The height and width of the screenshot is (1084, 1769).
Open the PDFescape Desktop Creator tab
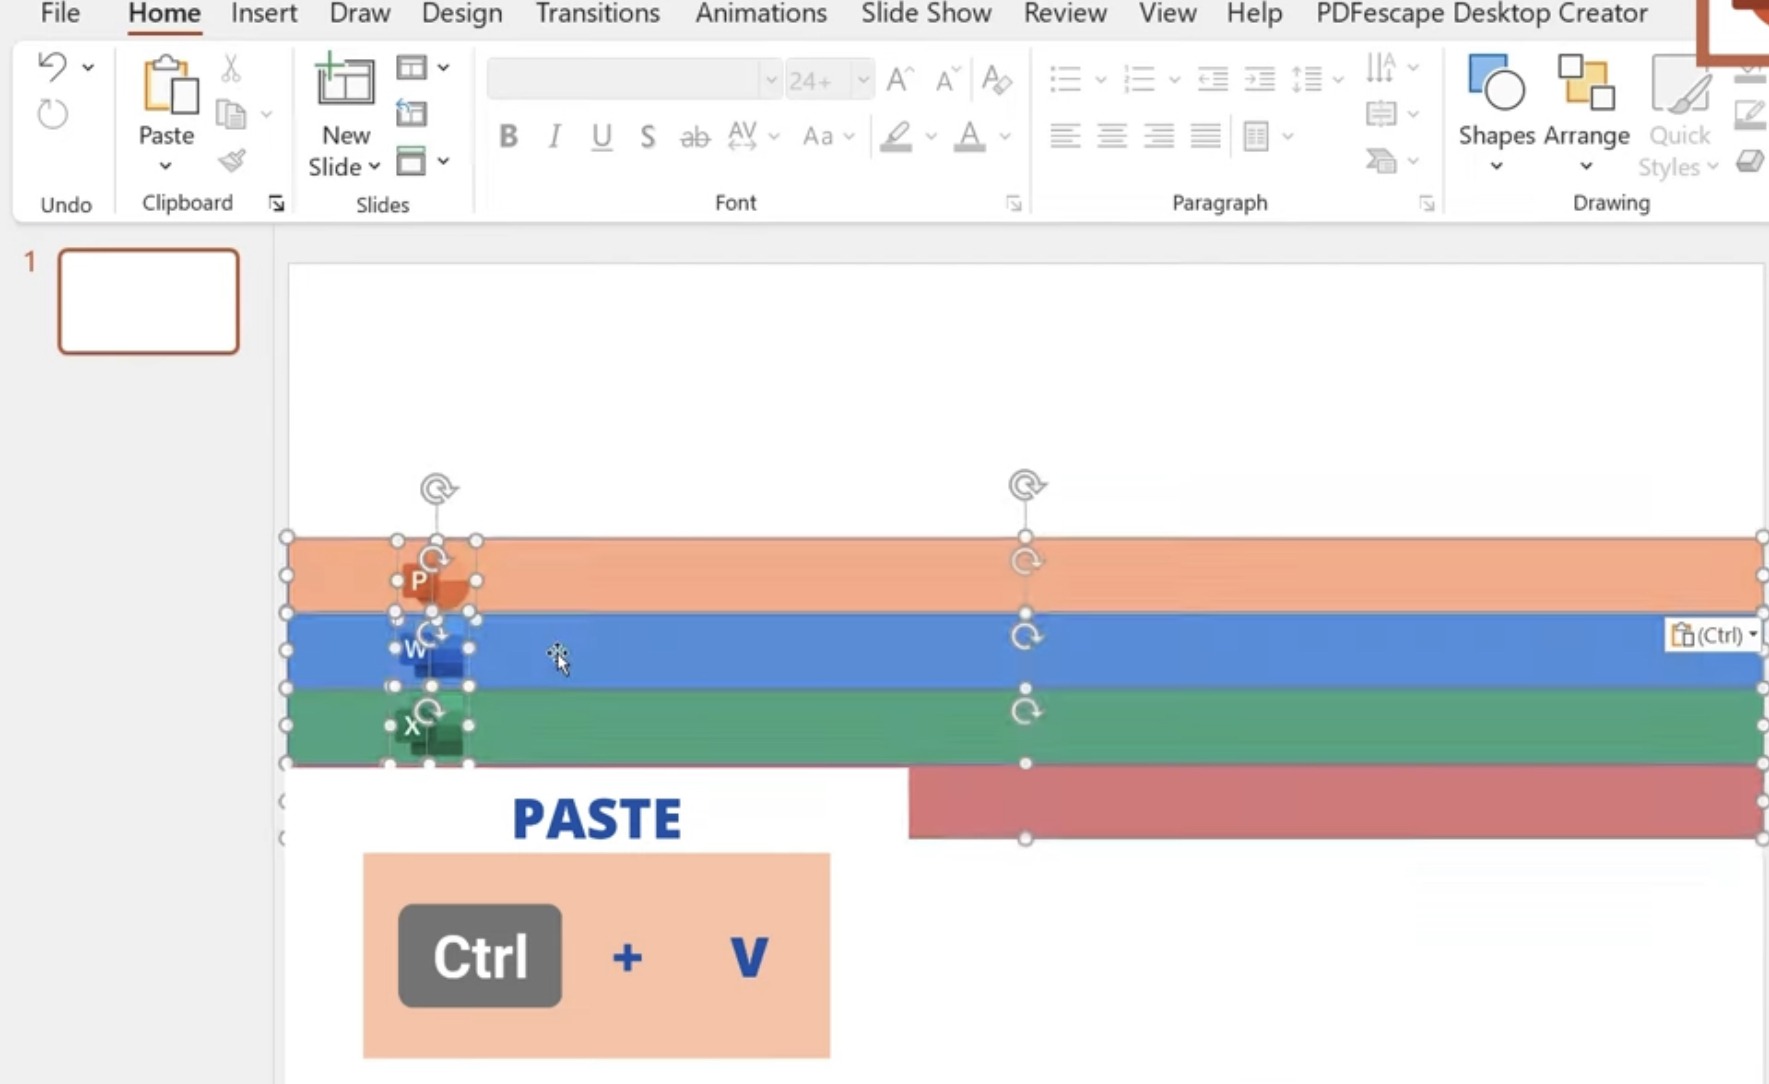[1482, 14]
